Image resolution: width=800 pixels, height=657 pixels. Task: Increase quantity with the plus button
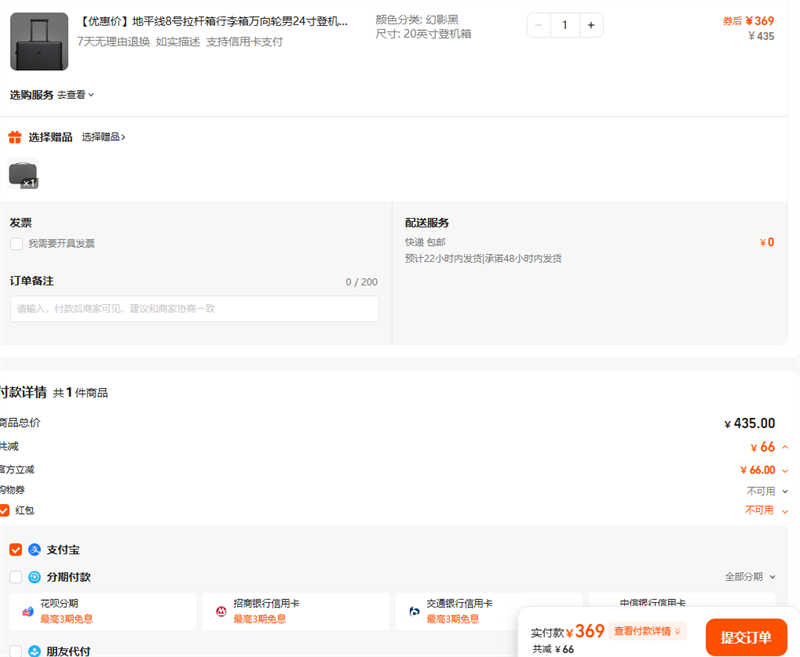pyautogui.click(x=590, y=25)
